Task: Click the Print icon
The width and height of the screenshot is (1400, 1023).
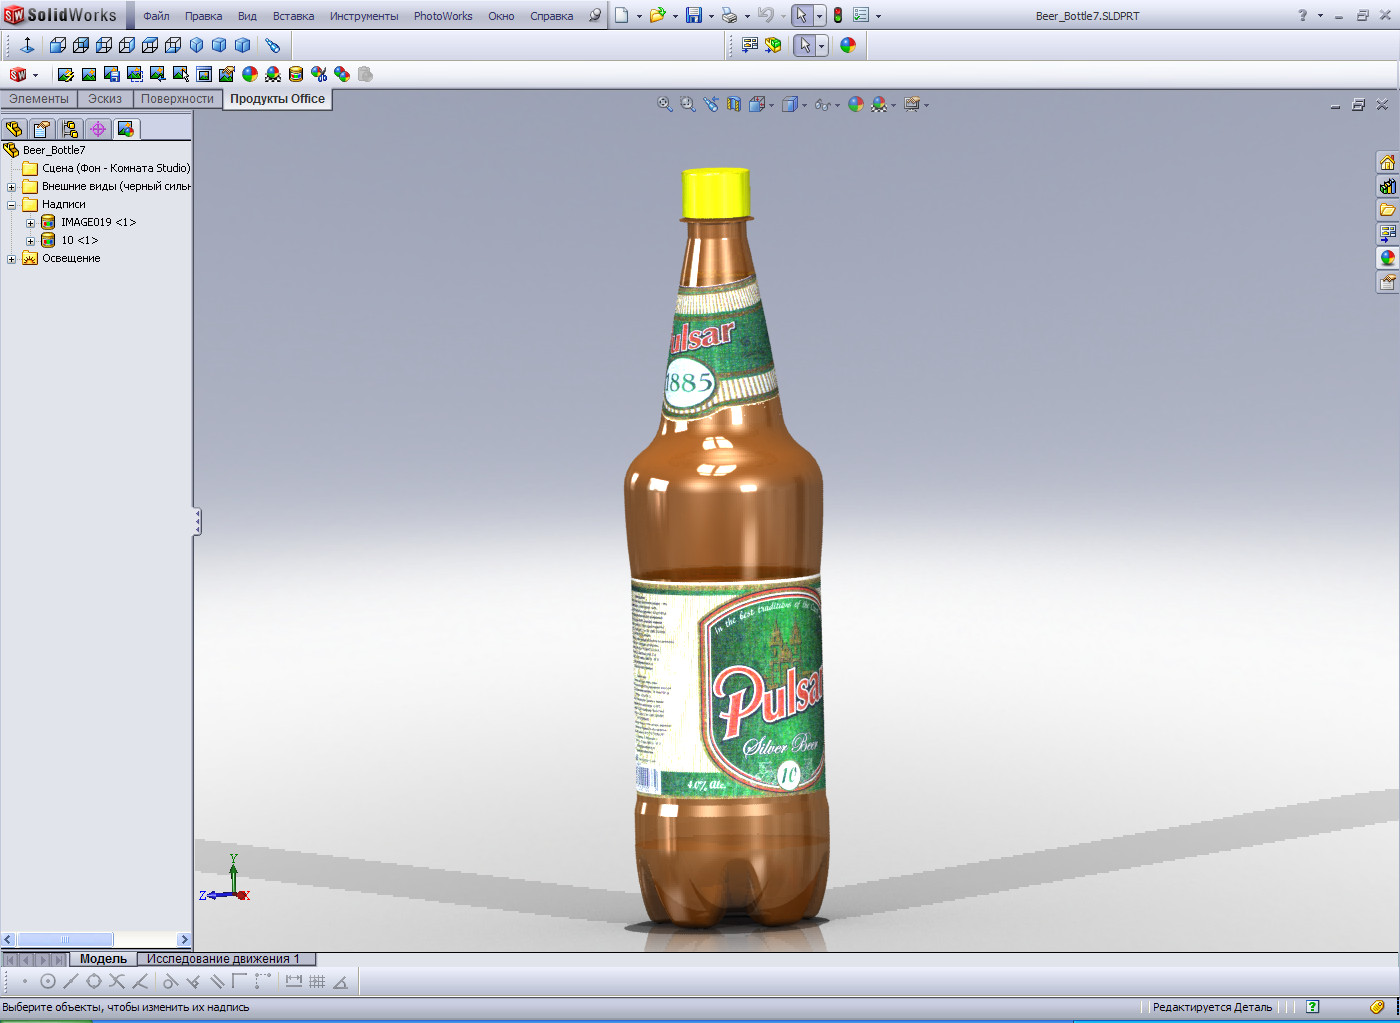Action: pos(730,15)
